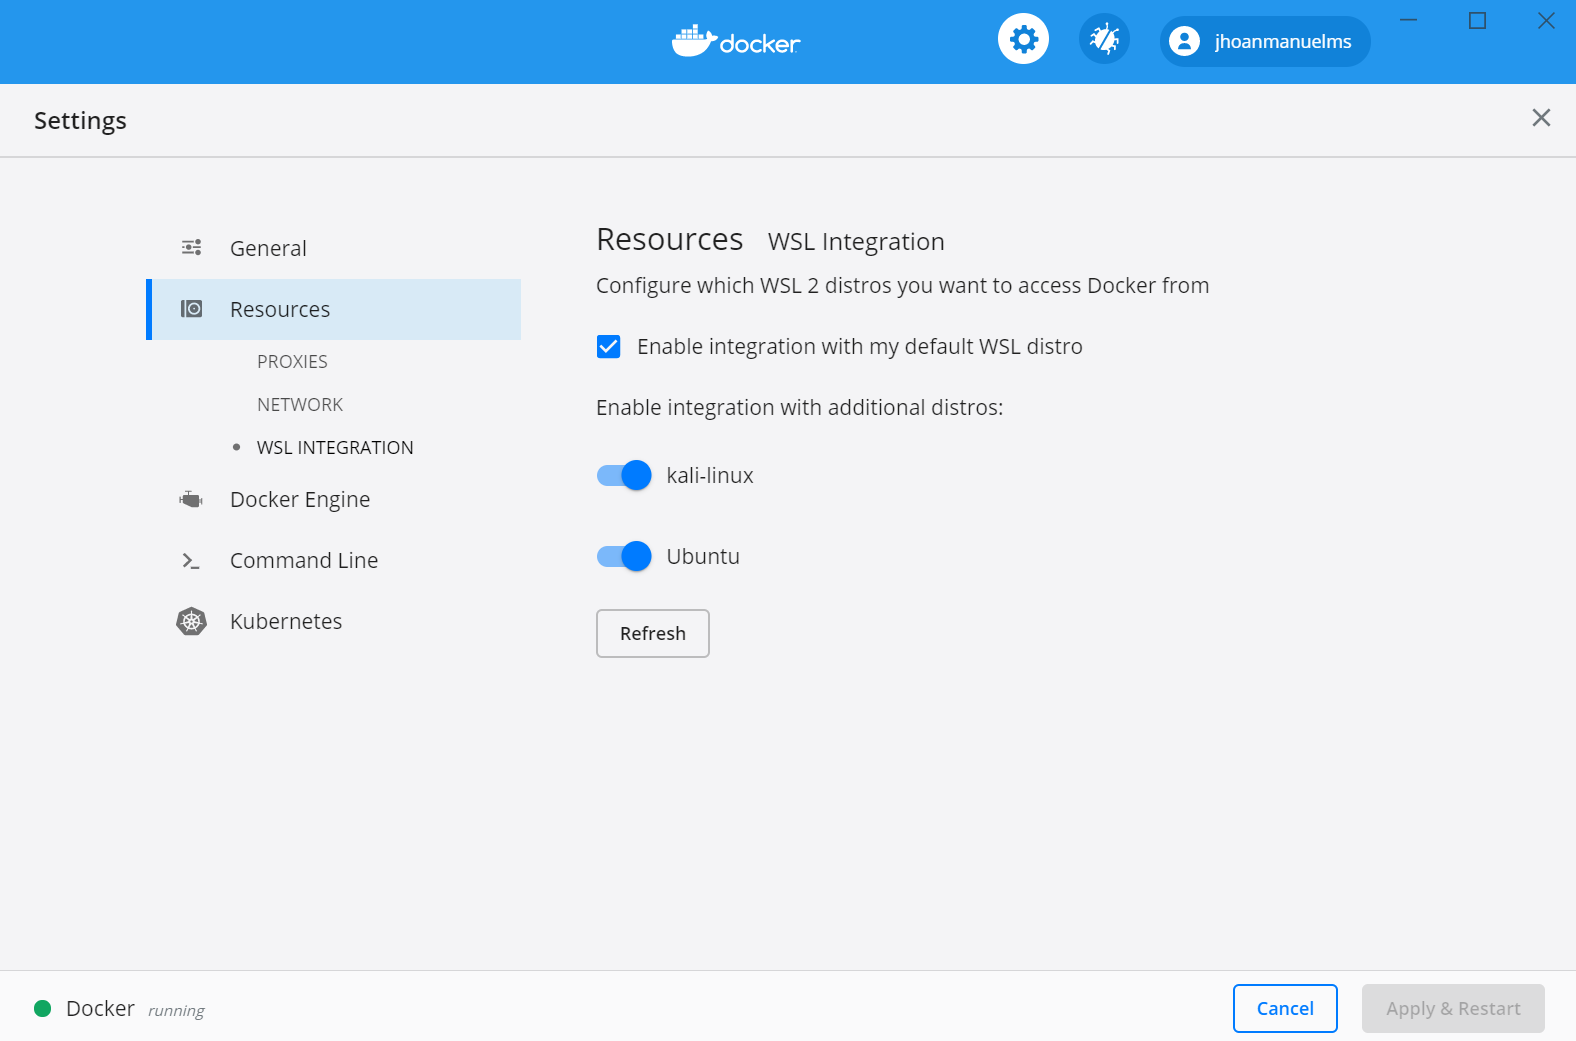Select the Resources section
This screenshot has width=1576, height=1041.
click(334, 309)
